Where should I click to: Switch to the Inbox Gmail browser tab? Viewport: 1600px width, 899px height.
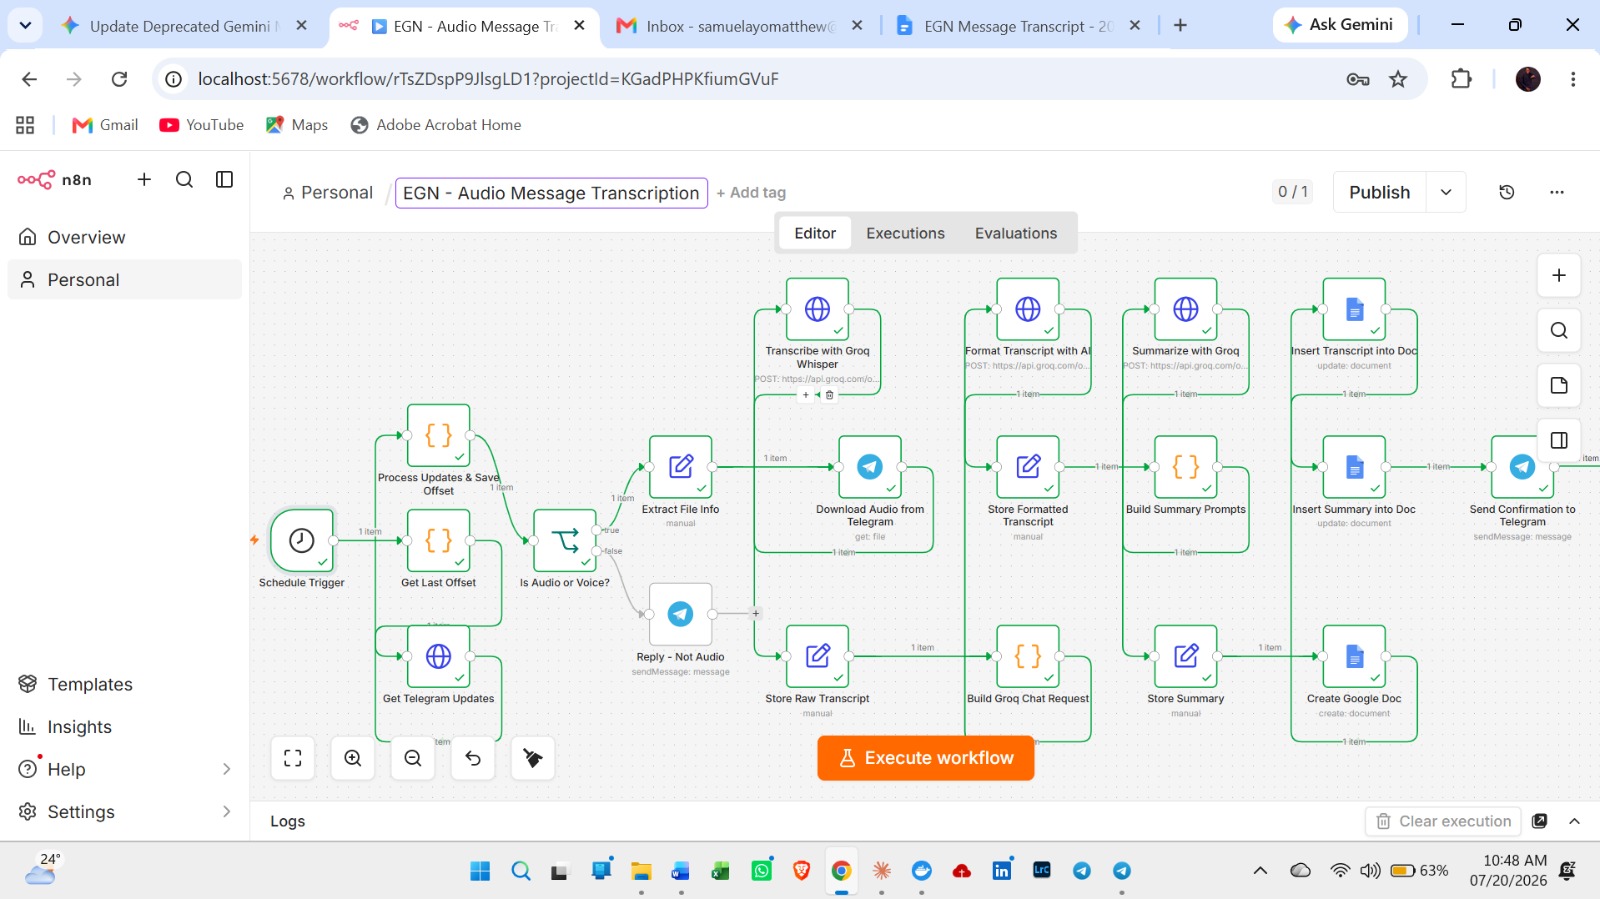coord(740,26)
